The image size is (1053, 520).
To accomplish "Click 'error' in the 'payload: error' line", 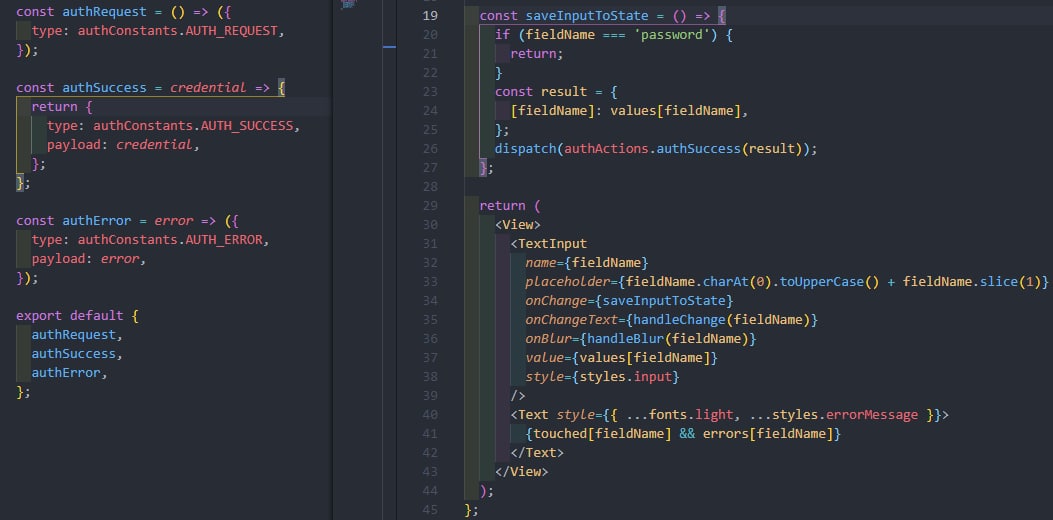I will point(120,259).
